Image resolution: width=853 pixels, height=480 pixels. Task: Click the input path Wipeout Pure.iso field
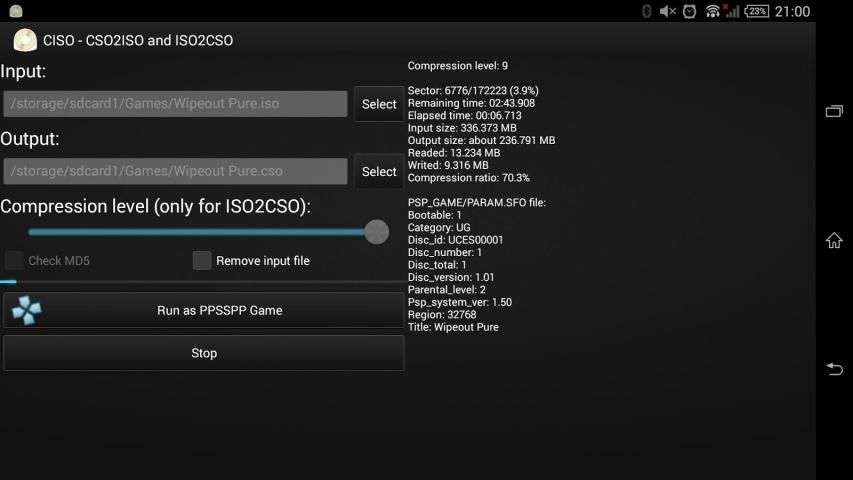tap(175, 103)
